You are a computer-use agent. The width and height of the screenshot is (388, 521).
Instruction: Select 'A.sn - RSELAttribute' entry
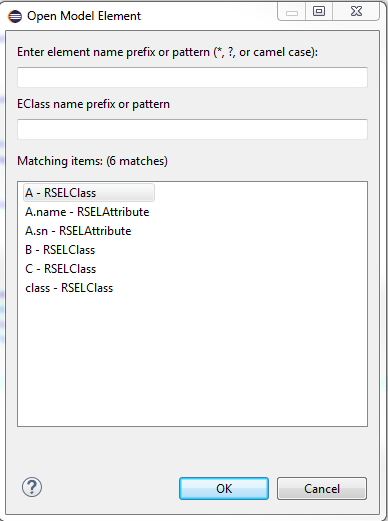[x=78, y=231]
